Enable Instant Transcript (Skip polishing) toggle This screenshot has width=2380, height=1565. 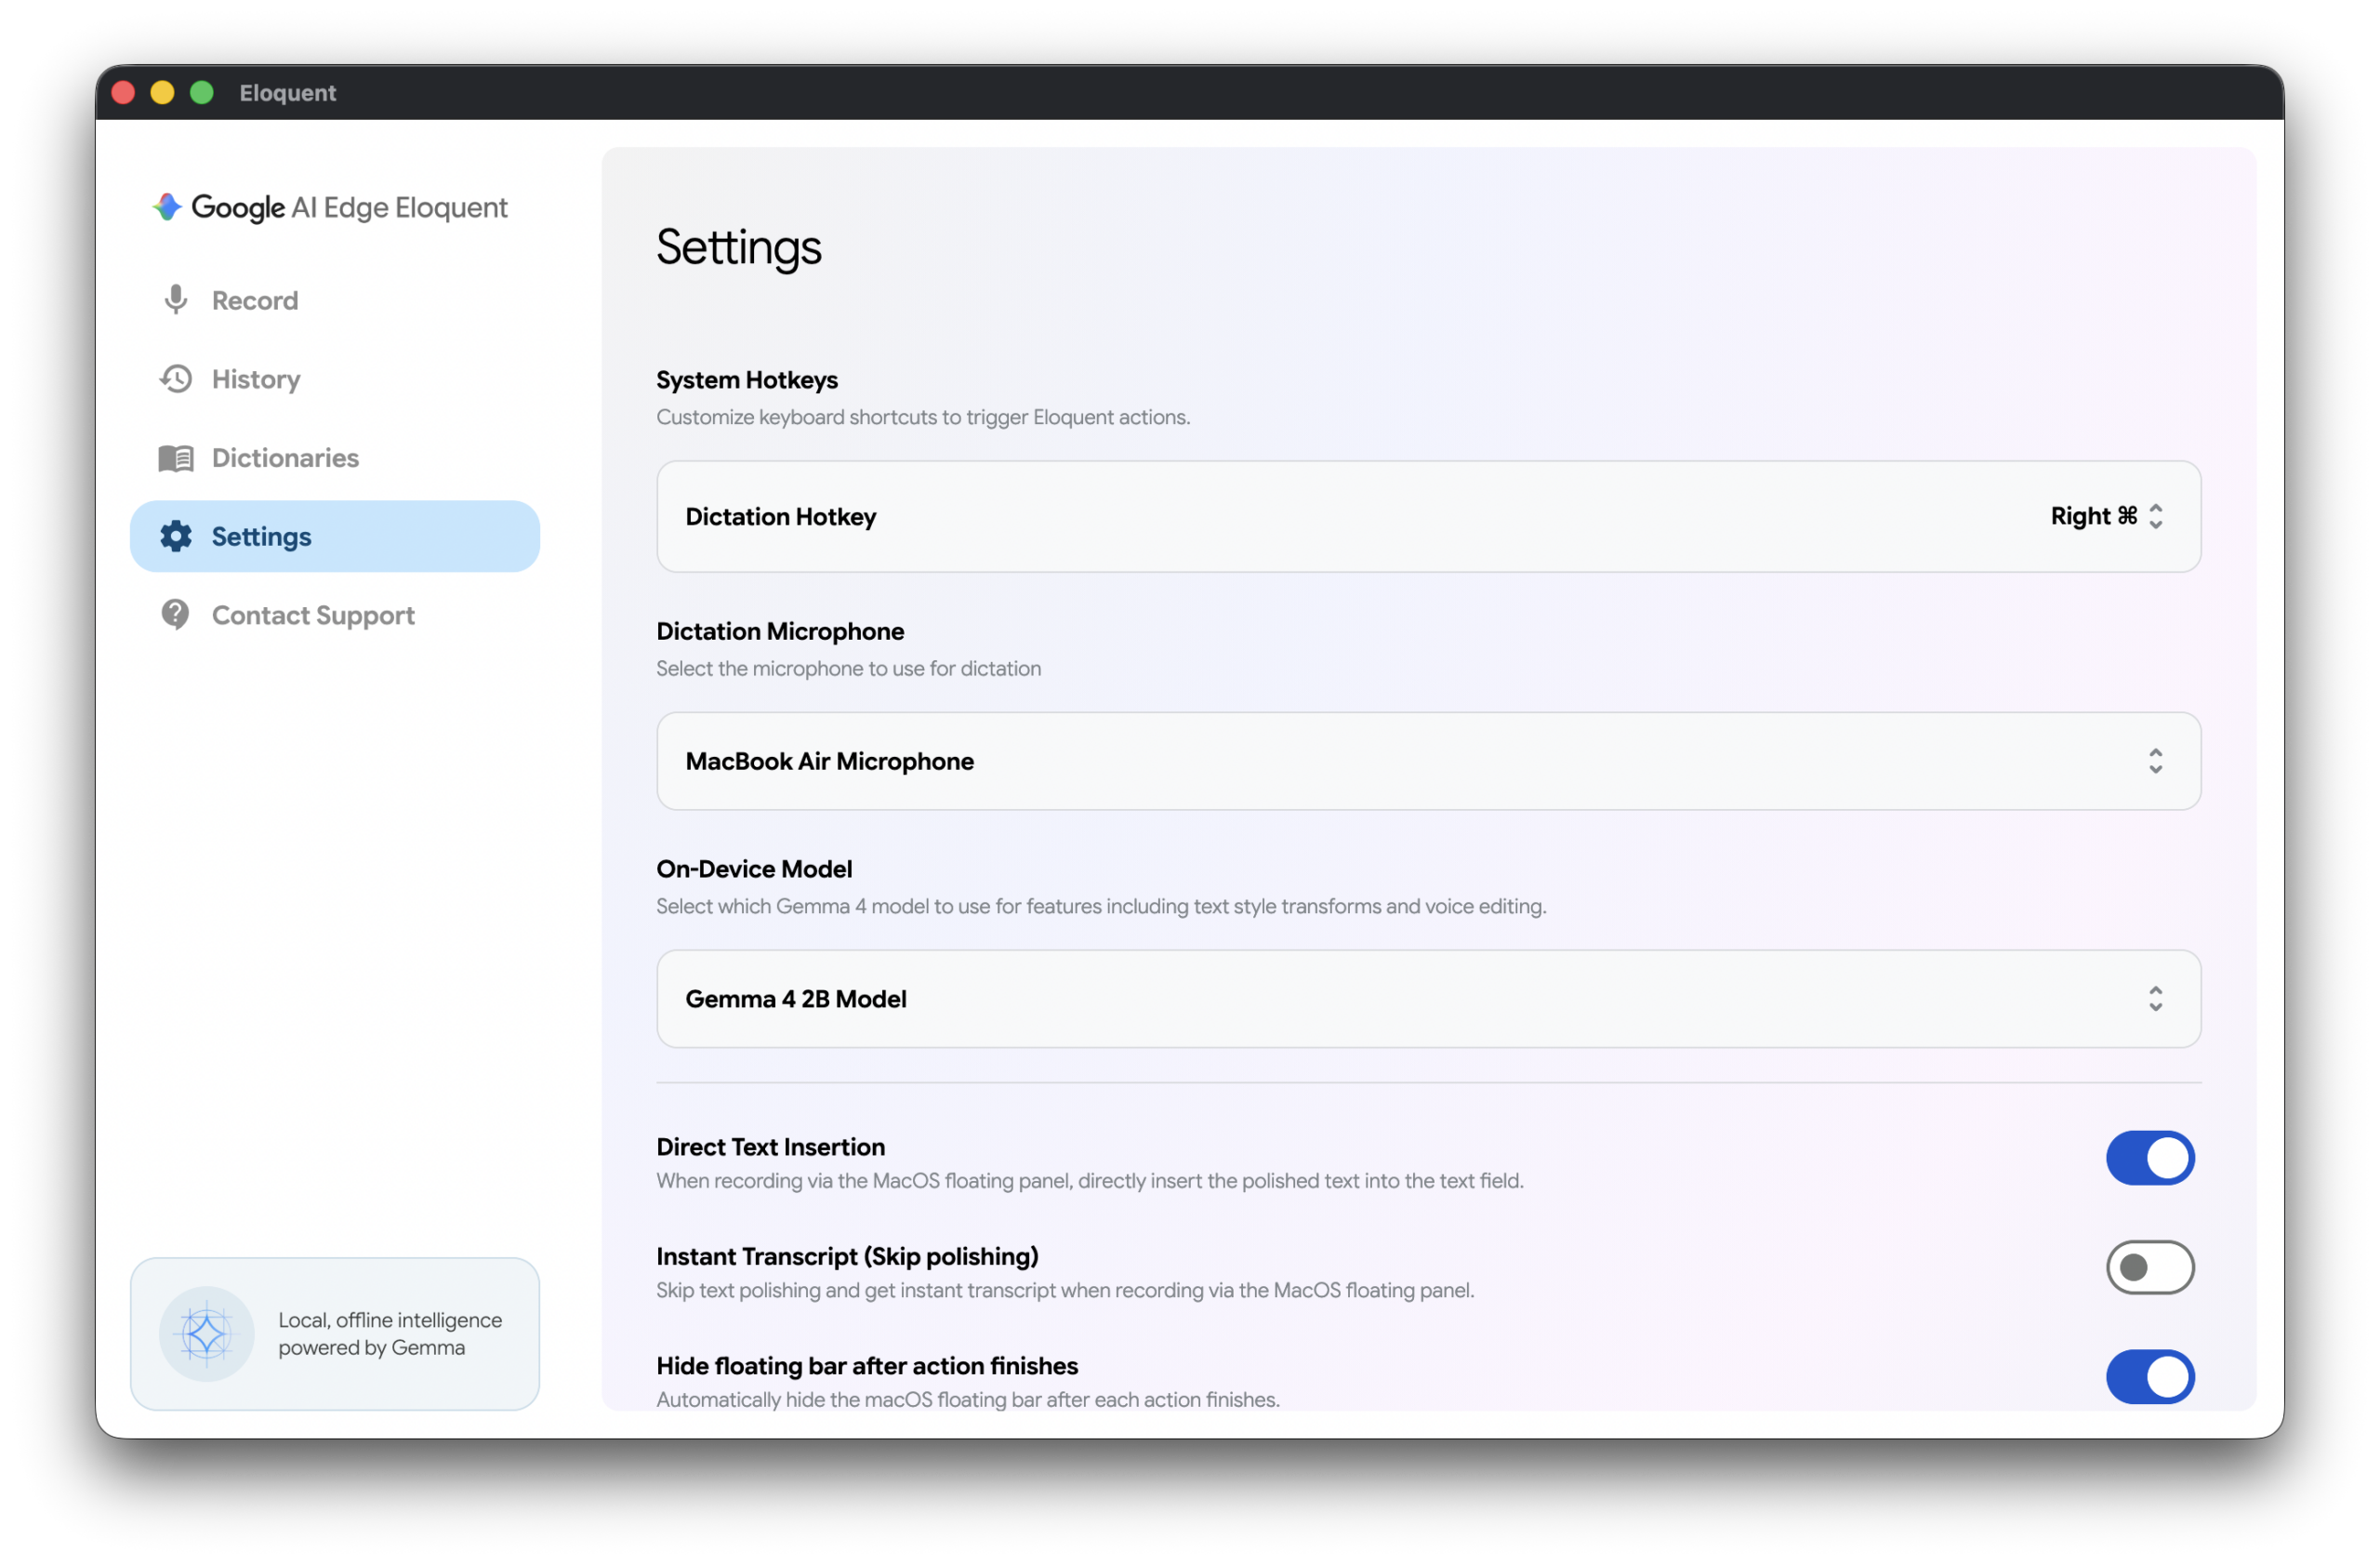click(2151, 1268)
